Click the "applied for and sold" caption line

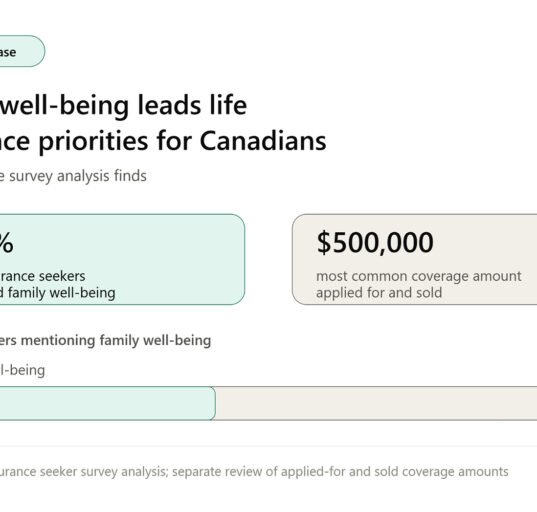tap(379, 293)
